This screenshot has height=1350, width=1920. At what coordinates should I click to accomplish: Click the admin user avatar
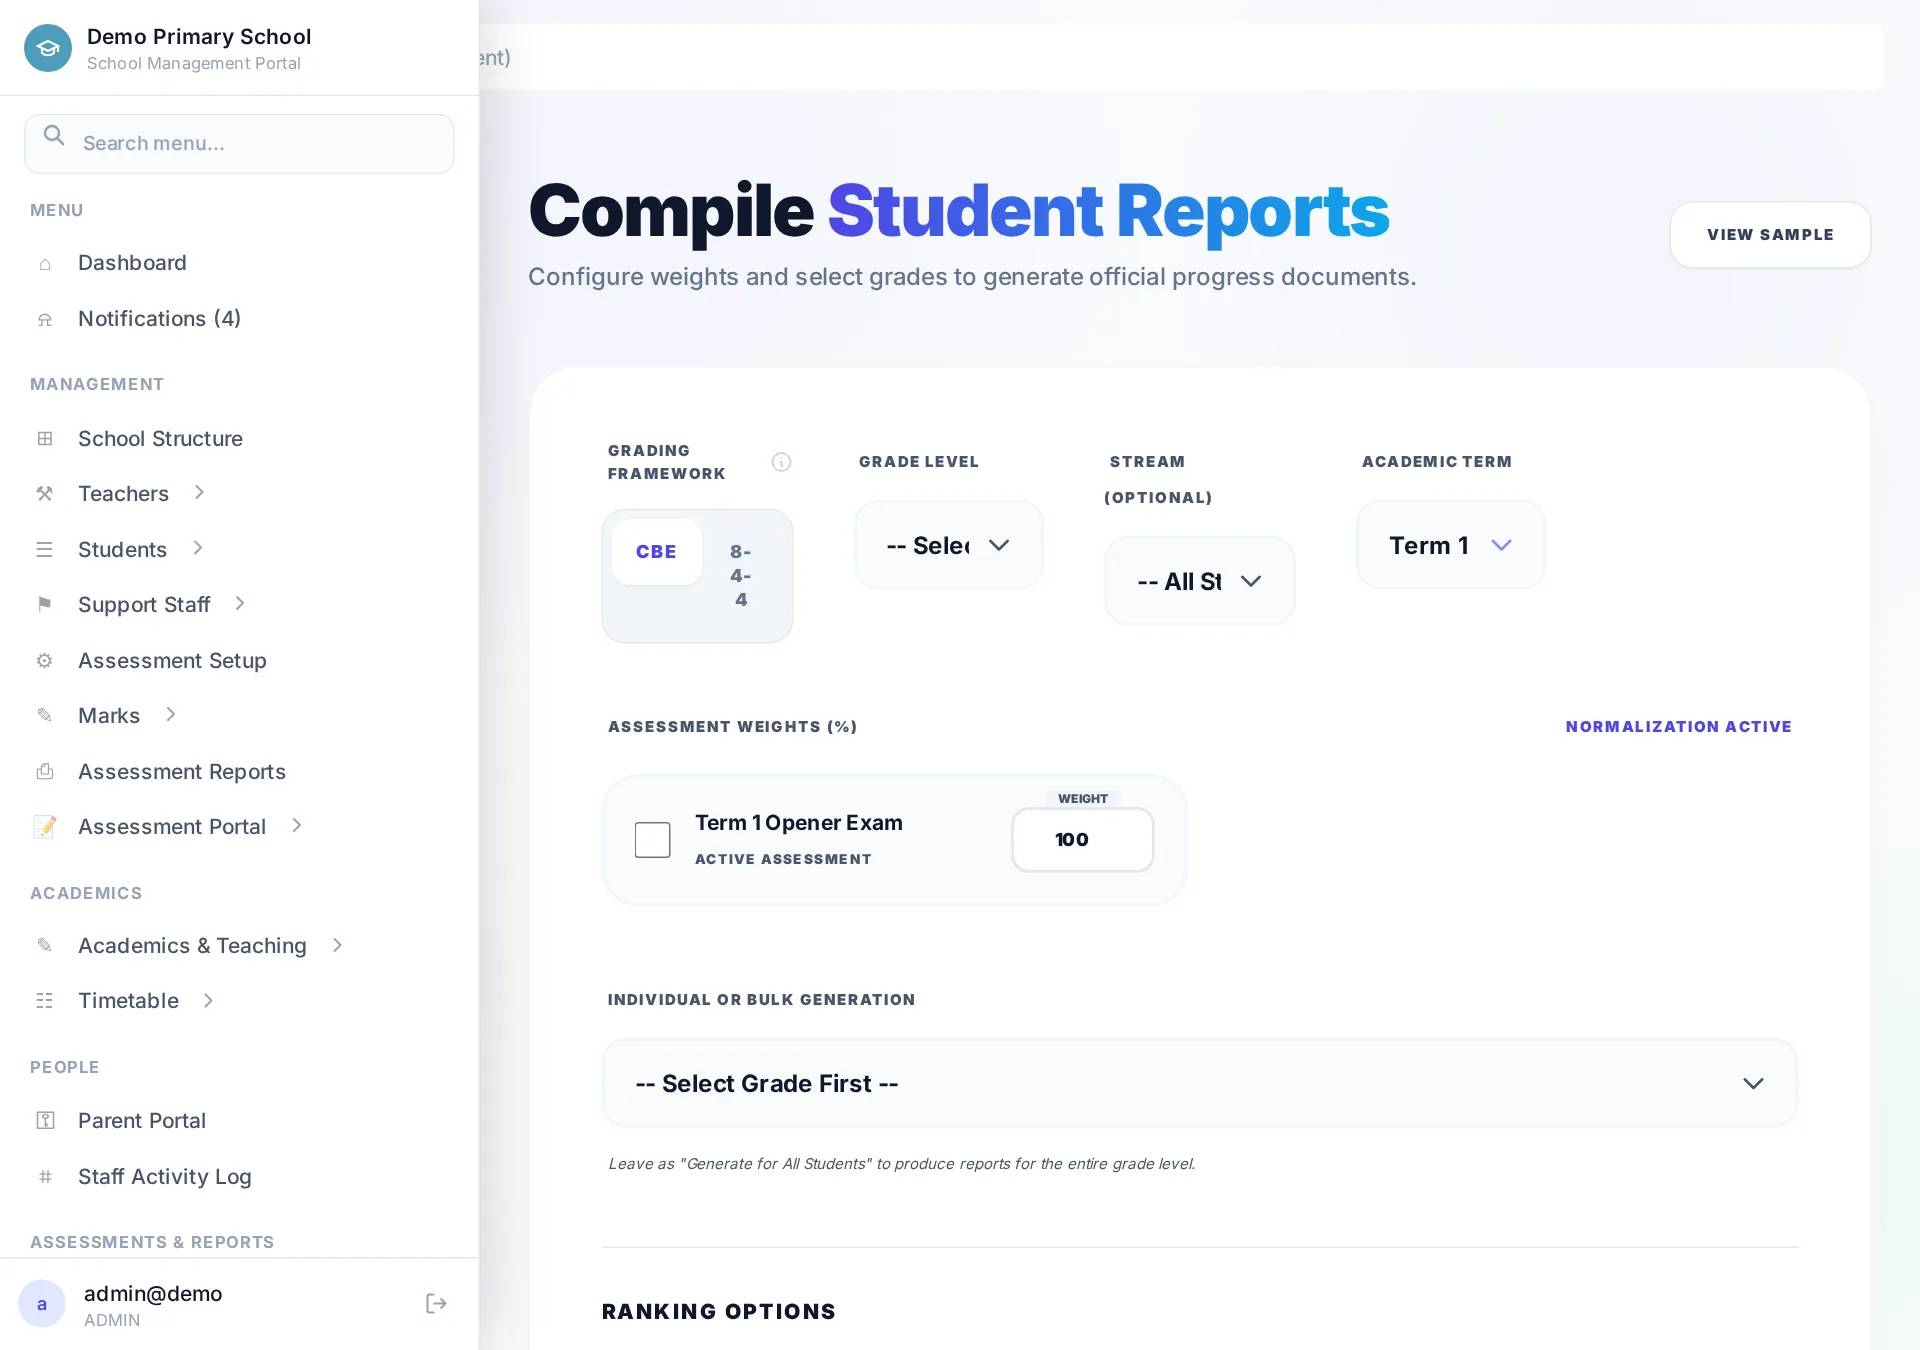click(42, 1304)
